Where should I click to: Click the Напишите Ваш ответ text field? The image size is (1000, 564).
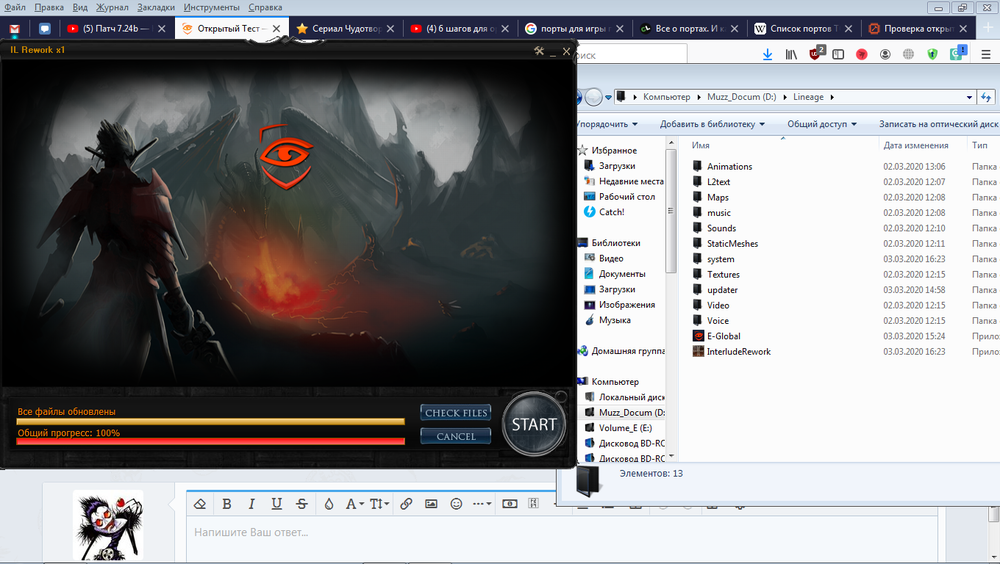click(560, 533)
